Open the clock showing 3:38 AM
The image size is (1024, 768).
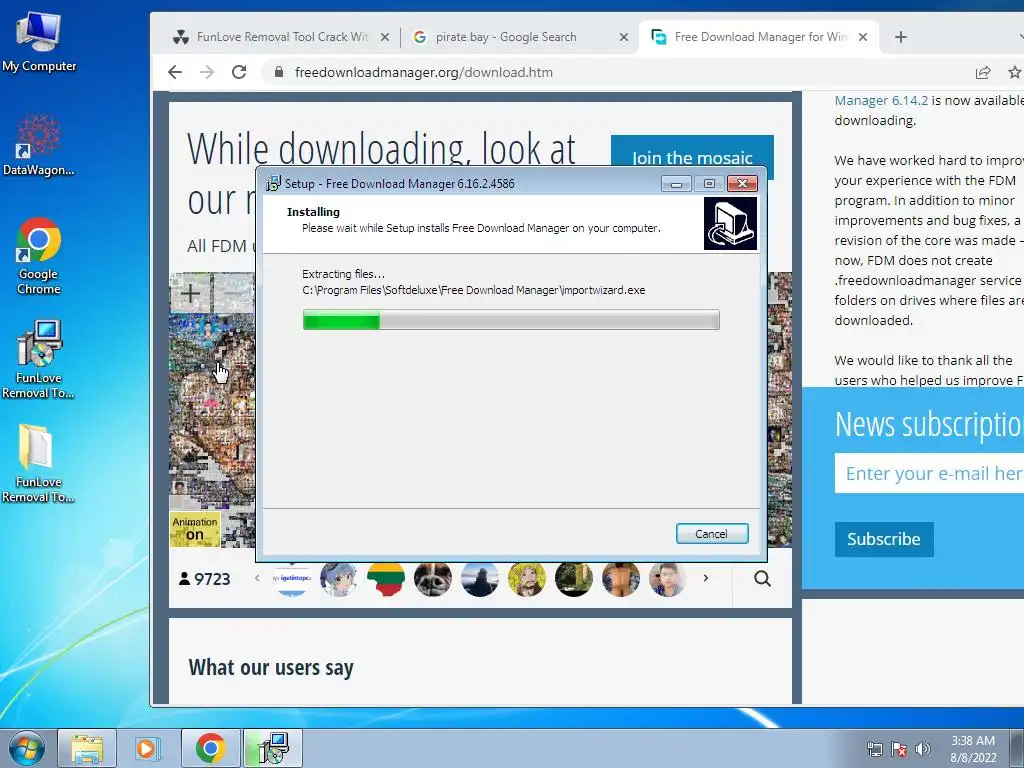point(973,749)
